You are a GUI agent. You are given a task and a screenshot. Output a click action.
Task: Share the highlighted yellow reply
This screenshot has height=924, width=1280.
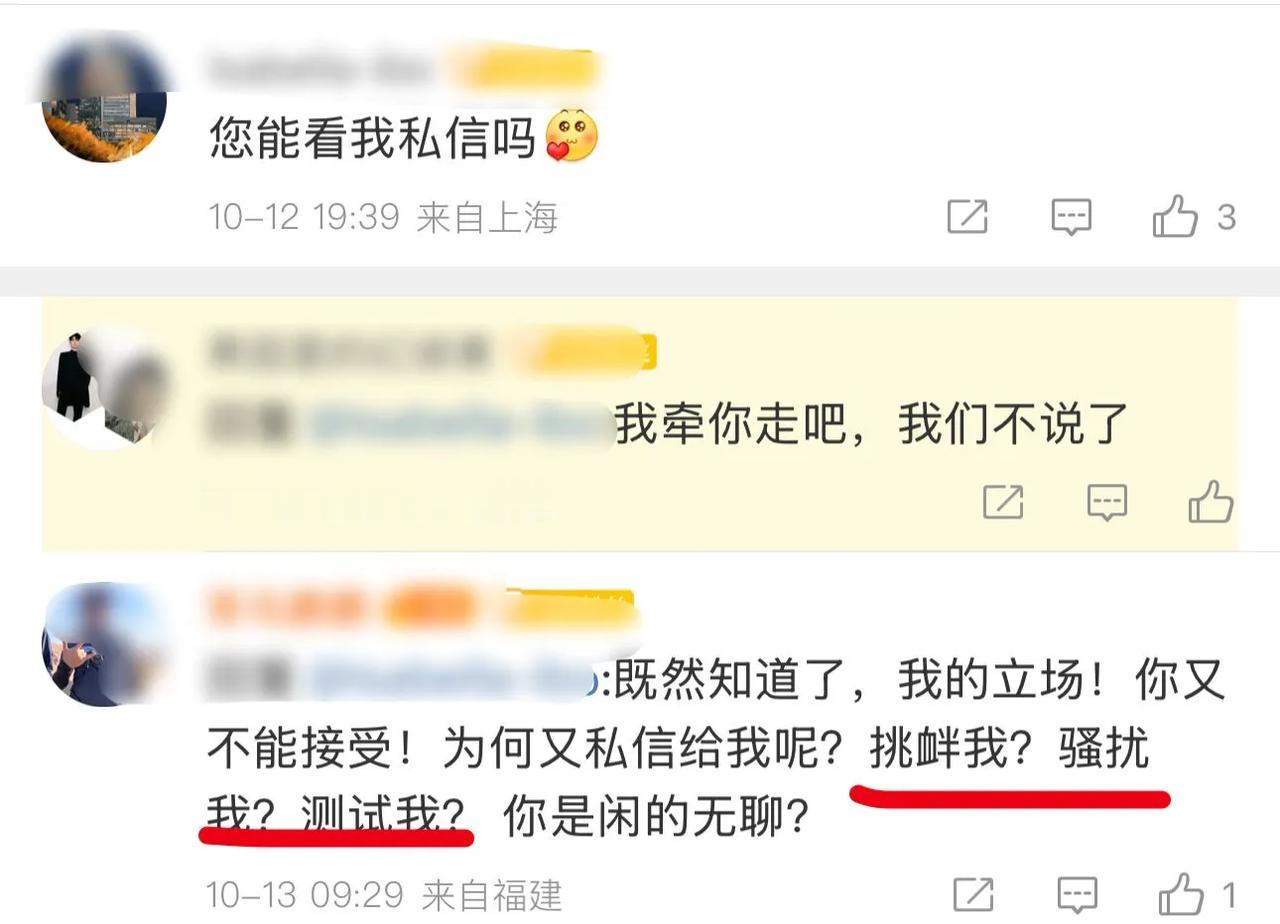pos(1003,502)
